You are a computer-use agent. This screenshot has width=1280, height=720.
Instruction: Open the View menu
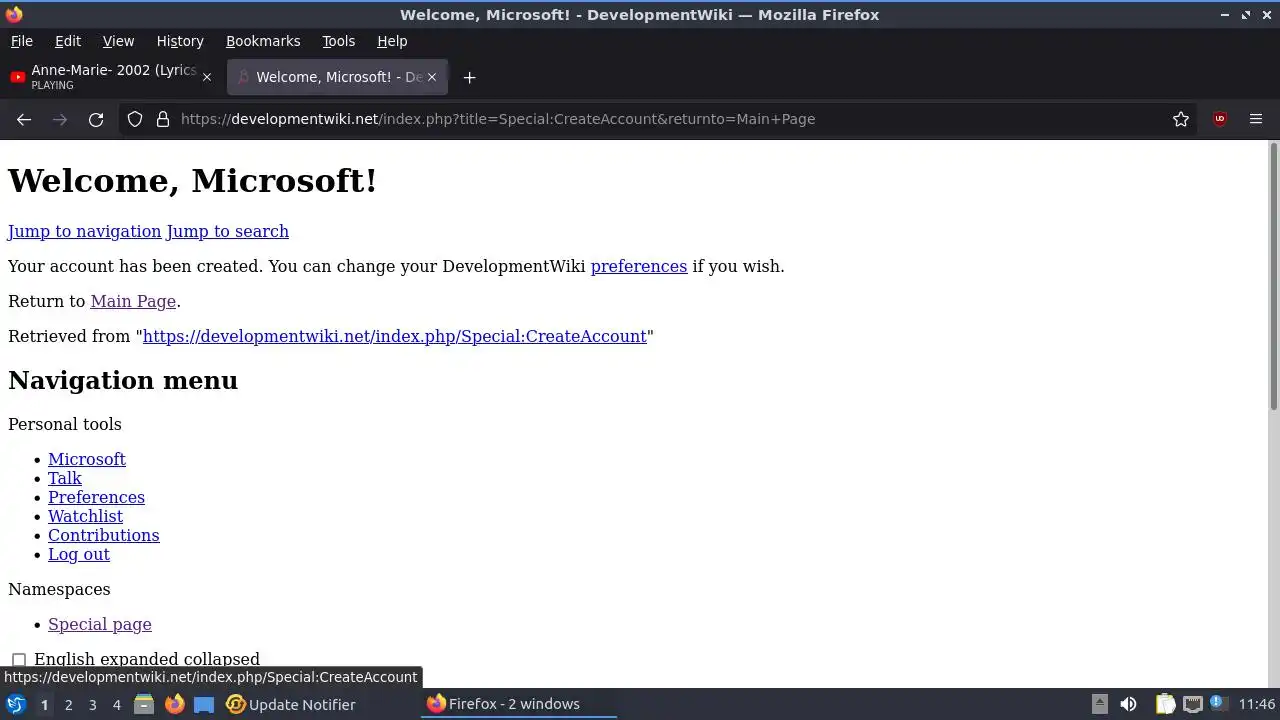coord(118,41)
